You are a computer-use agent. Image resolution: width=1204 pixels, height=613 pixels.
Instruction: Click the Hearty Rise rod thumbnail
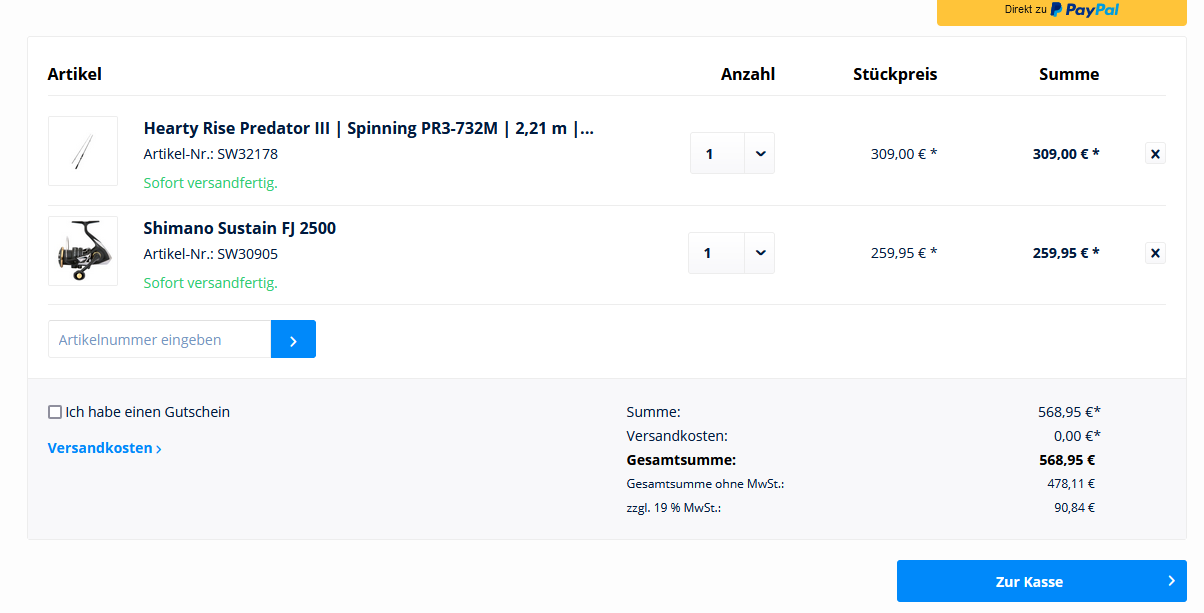83,151
